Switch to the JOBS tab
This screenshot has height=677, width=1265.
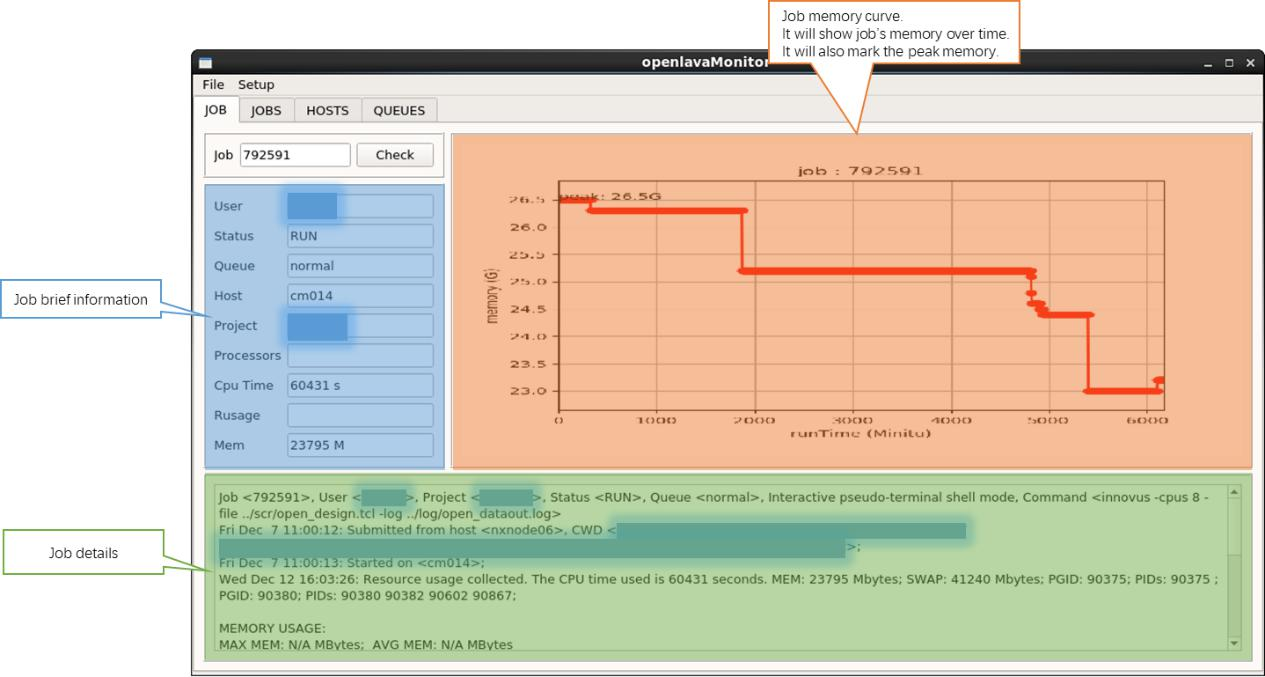[x=265, y=111]
